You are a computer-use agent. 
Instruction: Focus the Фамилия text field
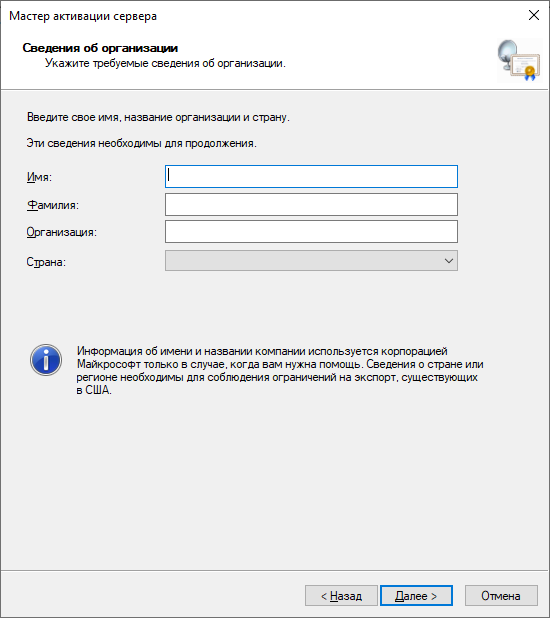pos(311,204)
